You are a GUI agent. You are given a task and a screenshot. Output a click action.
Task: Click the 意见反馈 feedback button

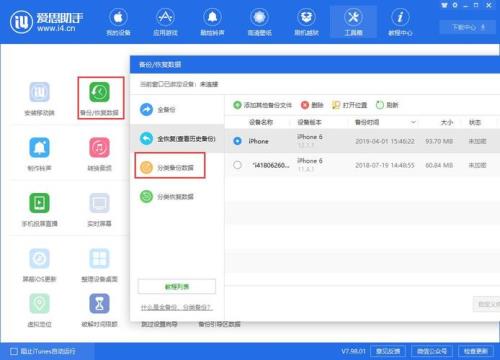coord(388,351)
